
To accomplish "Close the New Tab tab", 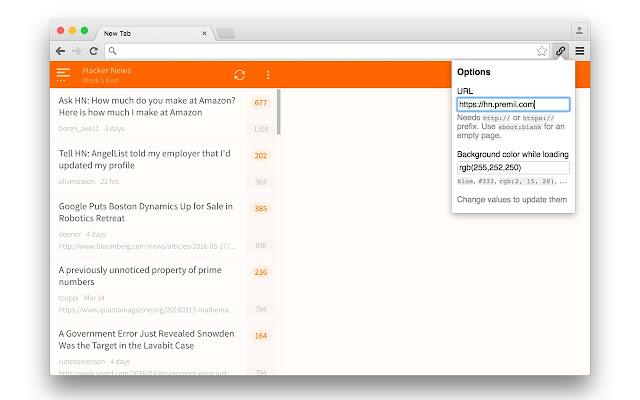I will click(204, 33).
